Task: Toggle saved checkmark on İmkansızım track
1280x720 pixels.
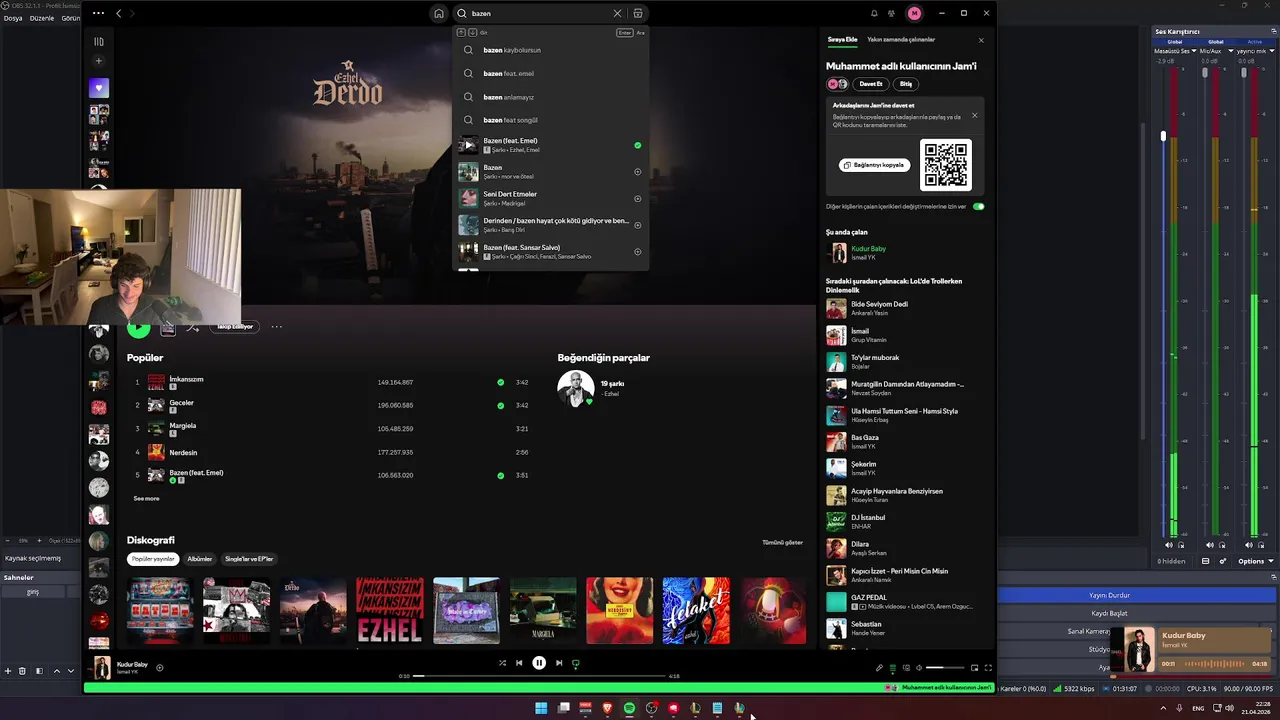Action: click(501, 382)
